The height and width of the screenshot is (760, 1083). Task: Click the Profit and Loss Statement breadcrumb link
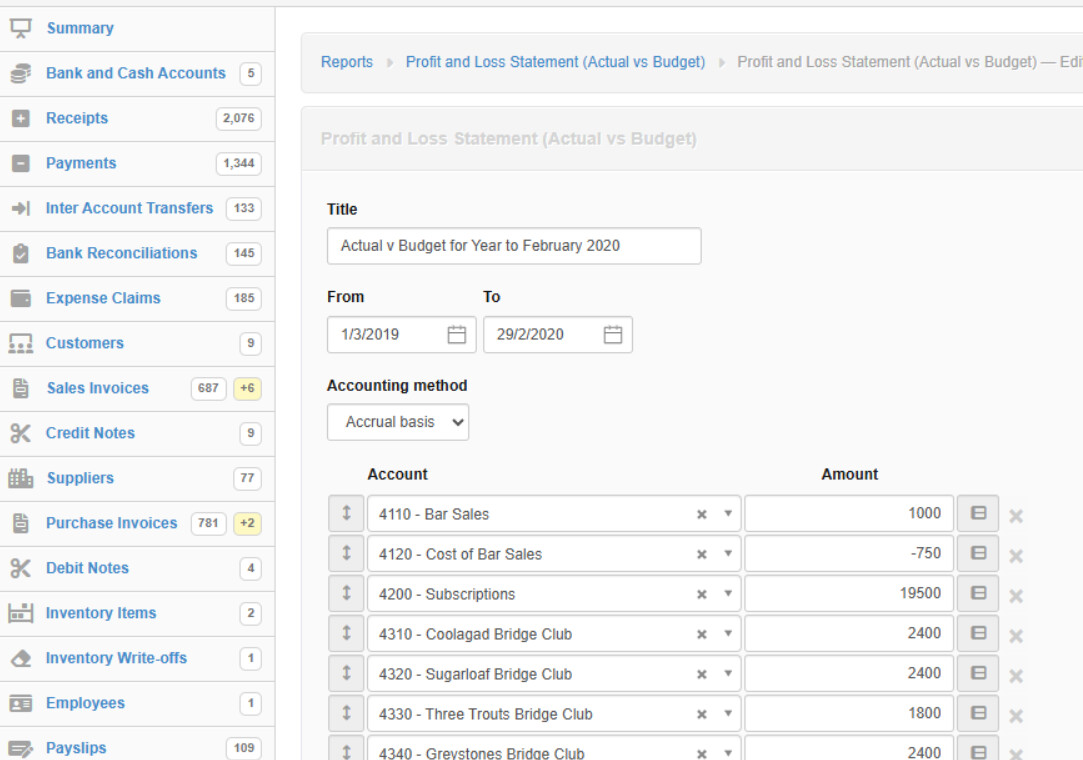(x=555, y=62)
